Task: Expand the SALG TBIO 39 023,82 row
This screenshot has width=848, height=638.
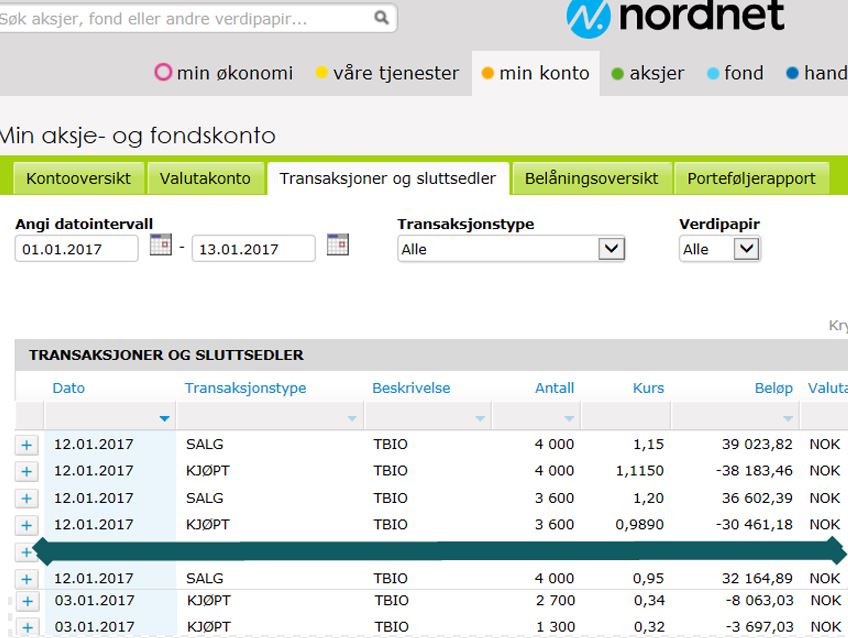Action: 26,445
